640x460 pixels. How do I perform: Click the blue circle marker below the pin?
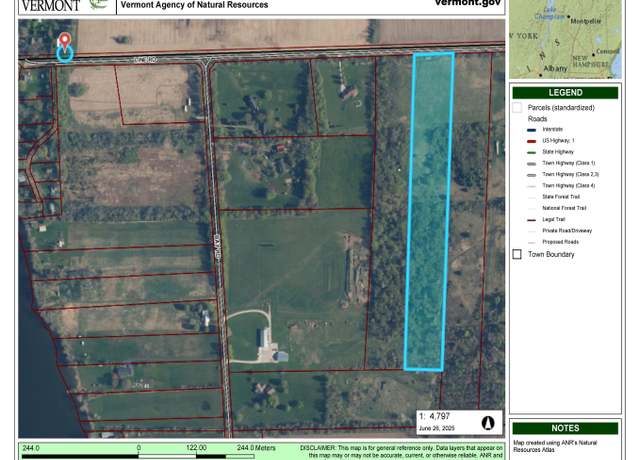pos(64,53)
